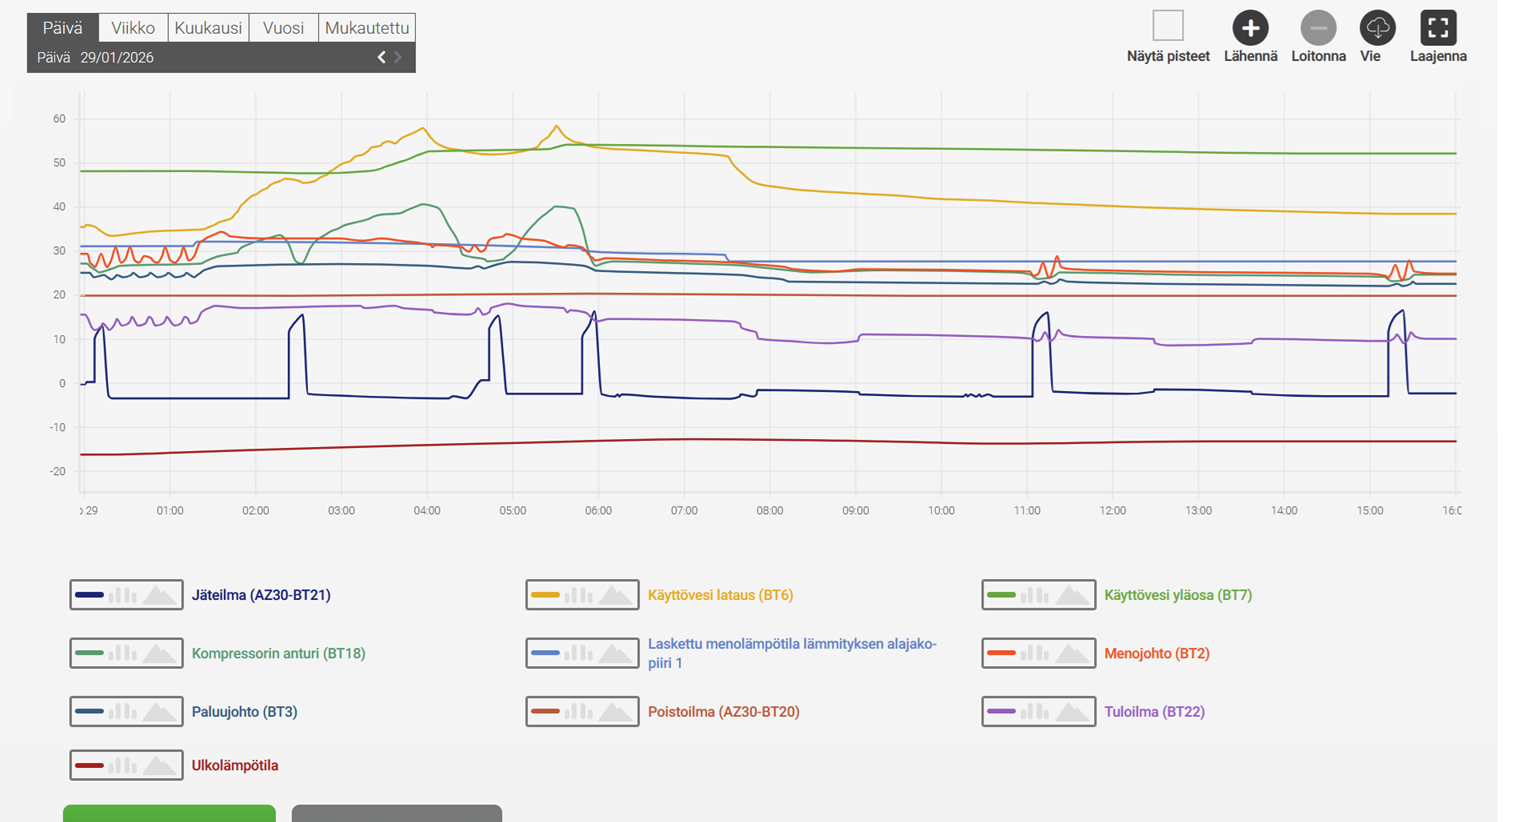Click the Tuloilma (BT22) purple color swatch

[1001, 712]
